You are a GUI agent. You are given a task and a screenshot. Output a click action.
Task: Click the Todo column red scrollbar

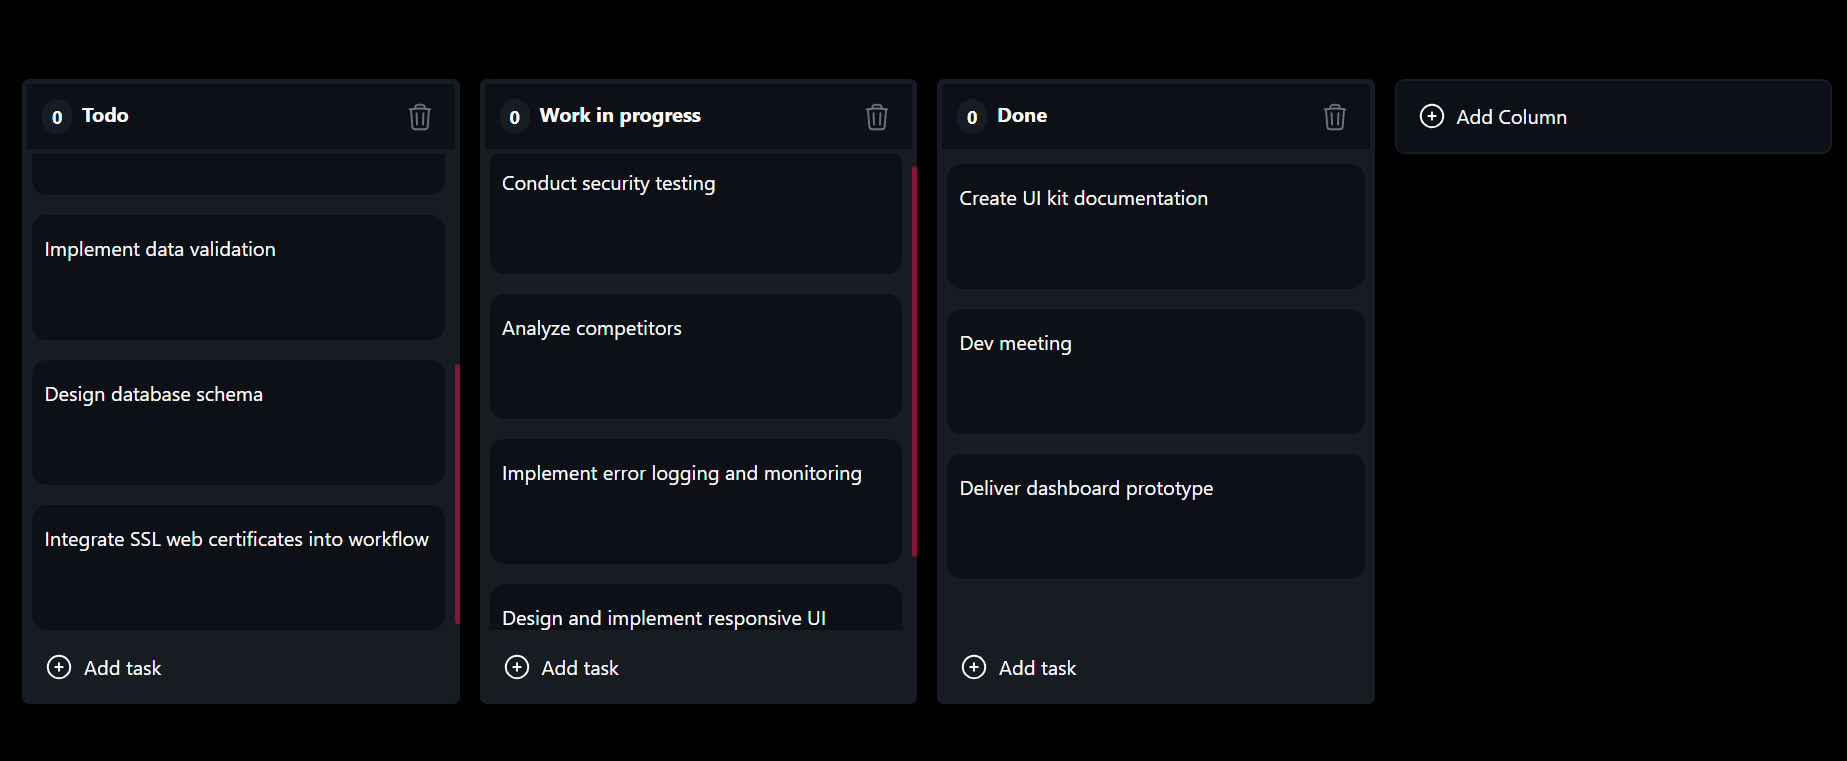(457, 494)
